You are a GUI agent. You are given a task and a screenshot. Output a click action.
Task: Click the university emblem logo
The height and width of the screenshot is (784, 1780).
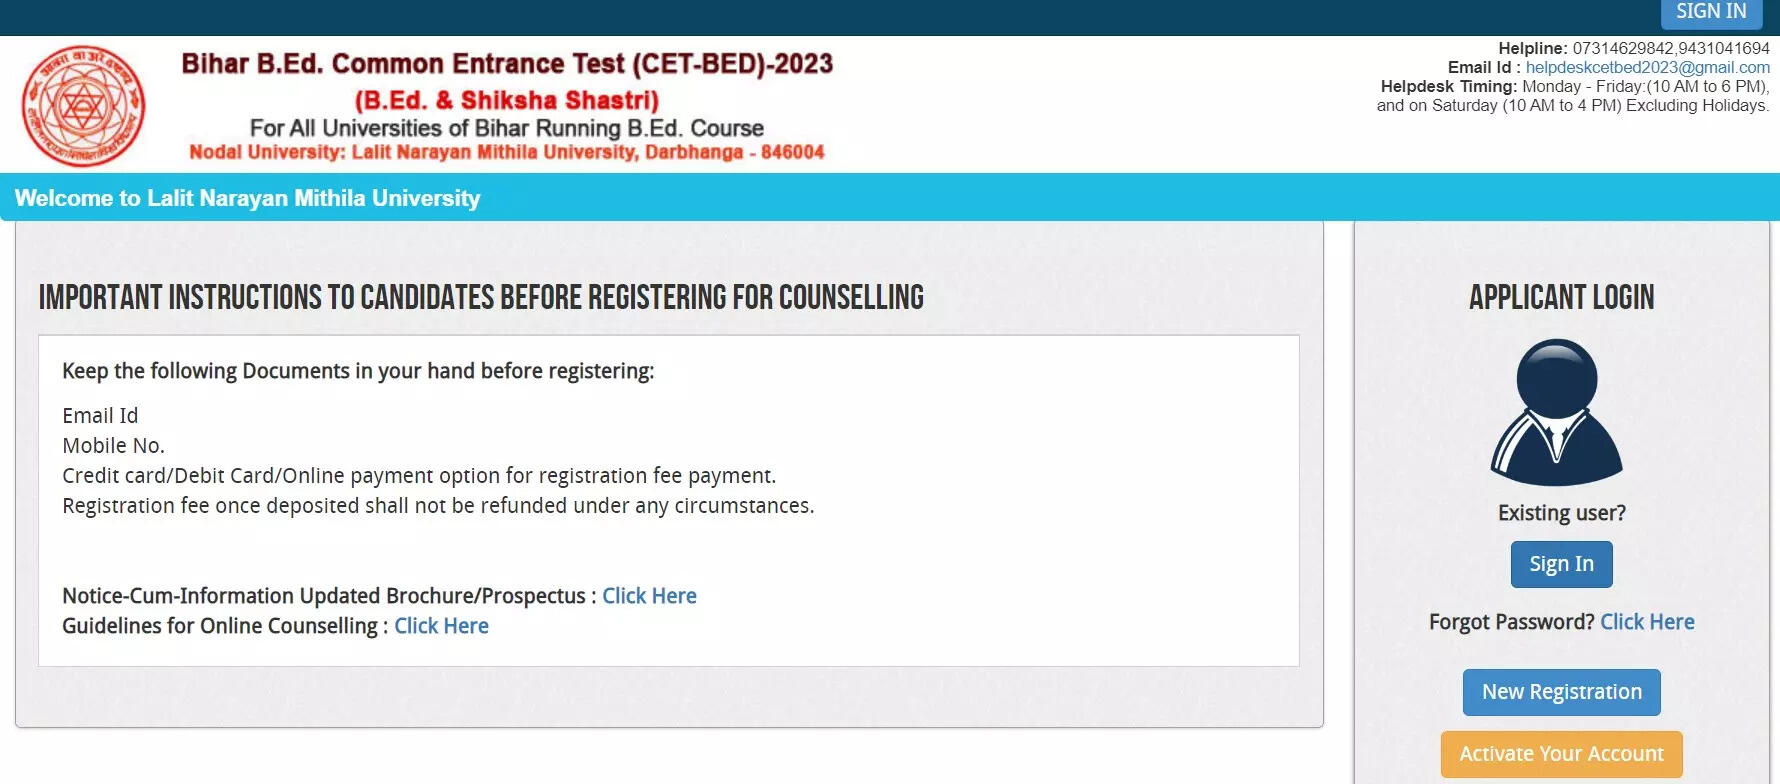[x=84, y=106]
